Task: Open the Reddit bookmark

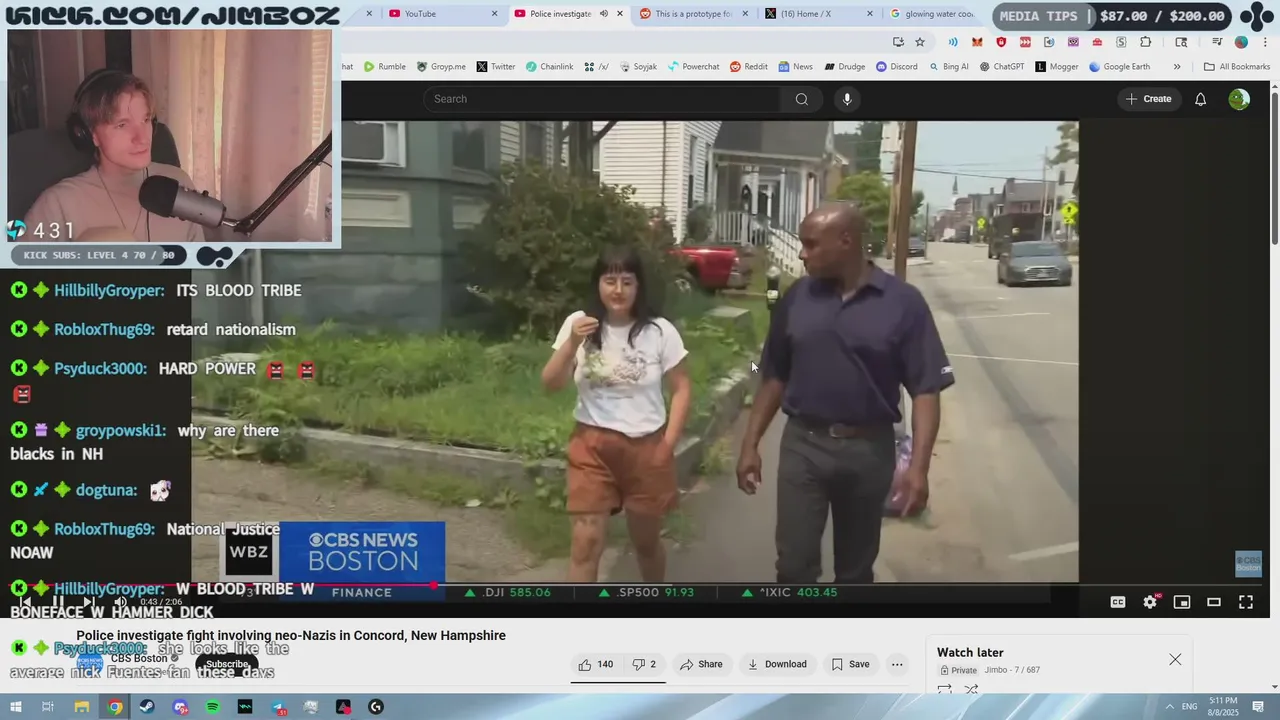Action: click(x=749, y=67)
